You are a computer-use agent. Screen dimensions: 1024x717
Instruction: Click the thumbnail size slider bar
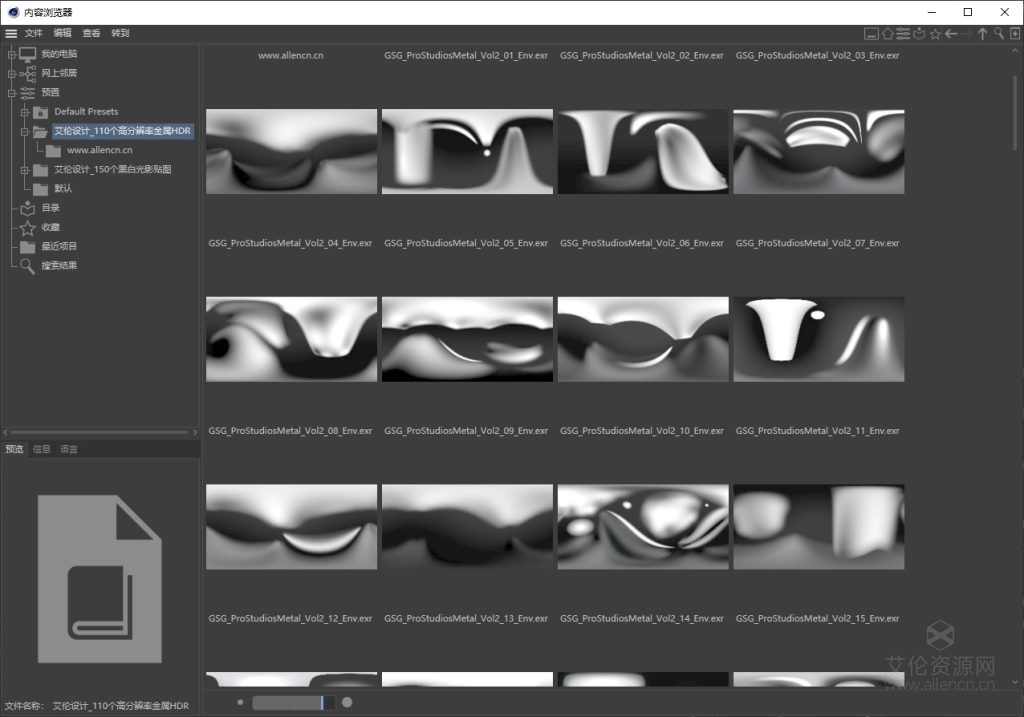pyautogui.click(x=293, y=703)
